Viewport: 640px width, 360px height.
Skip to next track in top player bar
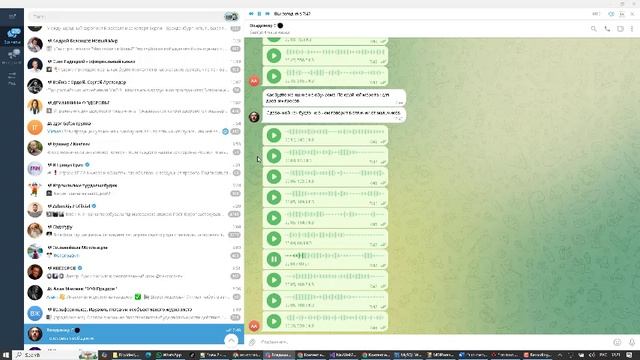point(267,14)
